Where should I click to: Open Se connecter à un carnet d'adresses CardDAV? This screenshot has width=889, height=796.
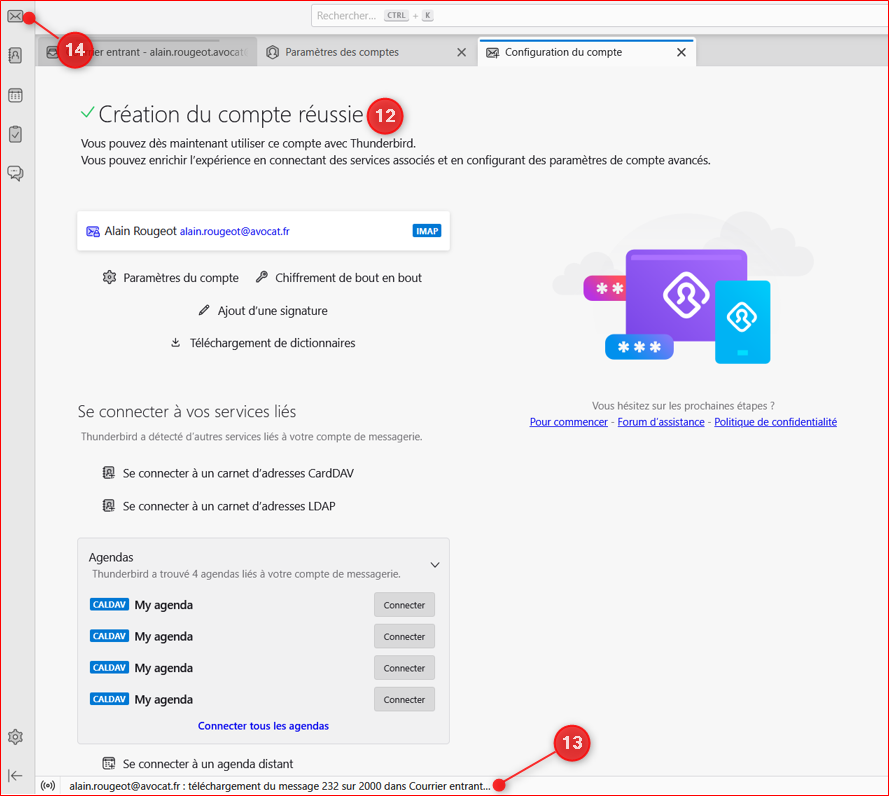coord(228,473)
